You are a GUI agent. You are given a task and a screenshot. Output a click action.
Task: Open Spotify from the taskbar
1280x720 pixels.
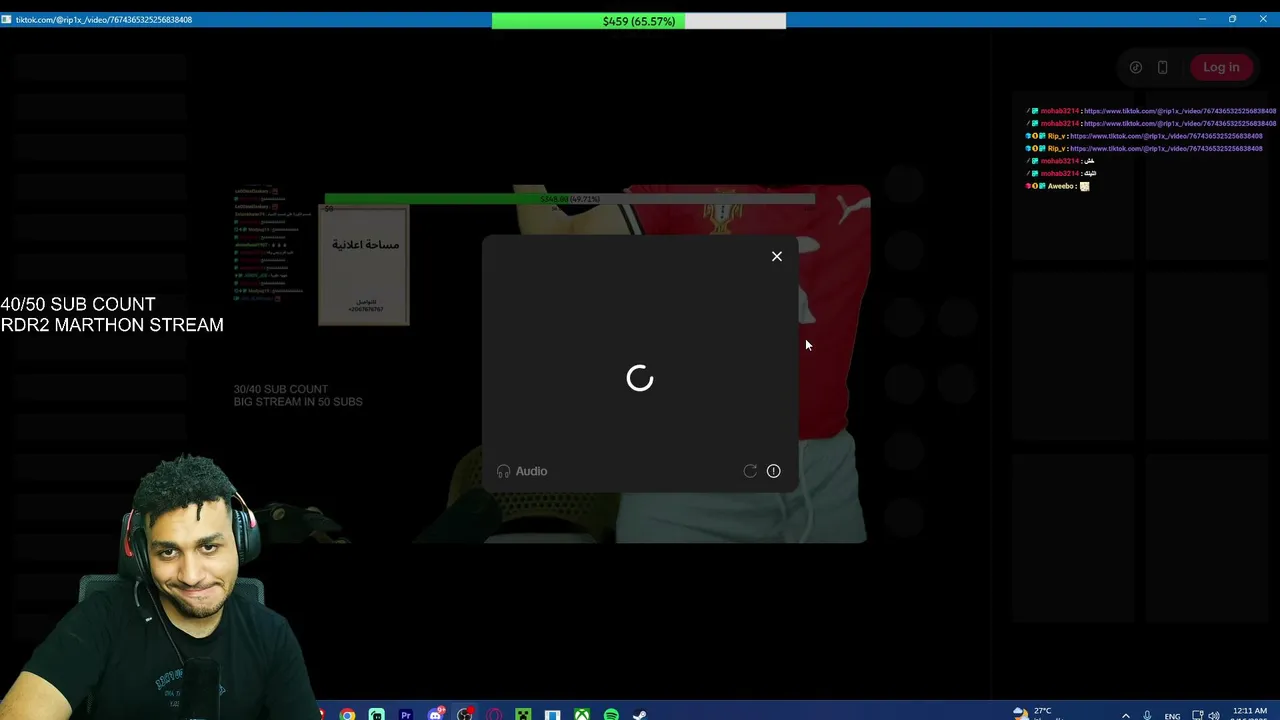pyautogui.click(x=611, y=715)
